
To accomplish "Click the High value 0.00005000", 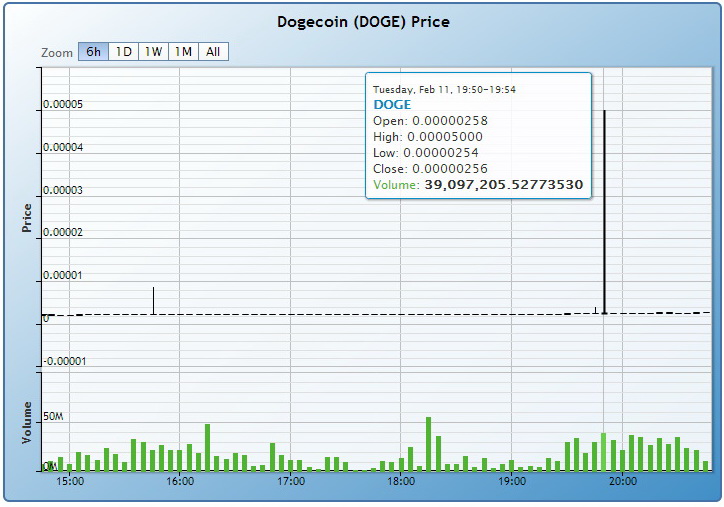I will (x=445, y=137).
